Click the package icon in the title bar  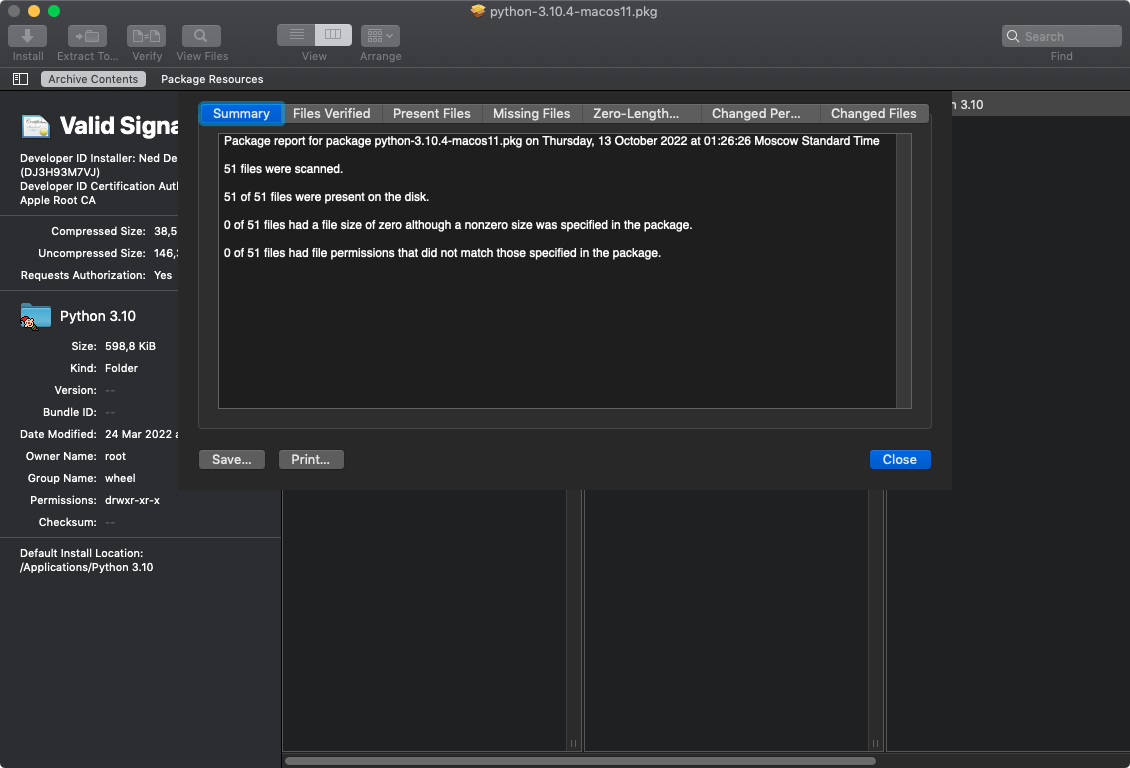(x=478, y=12)
